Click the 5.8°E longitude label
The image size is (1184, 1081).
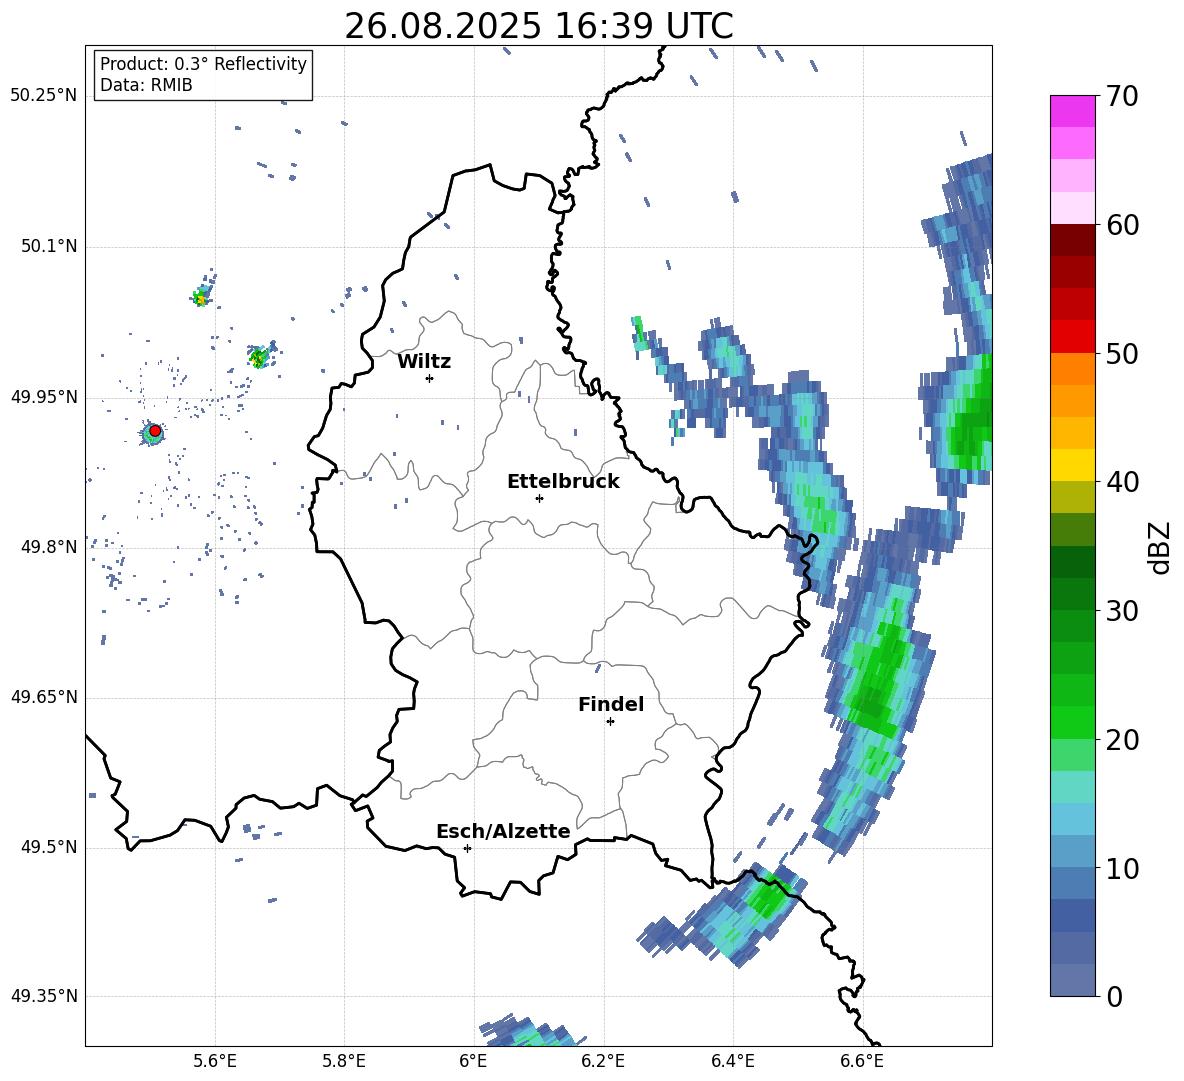click(x=344, y=1061)
